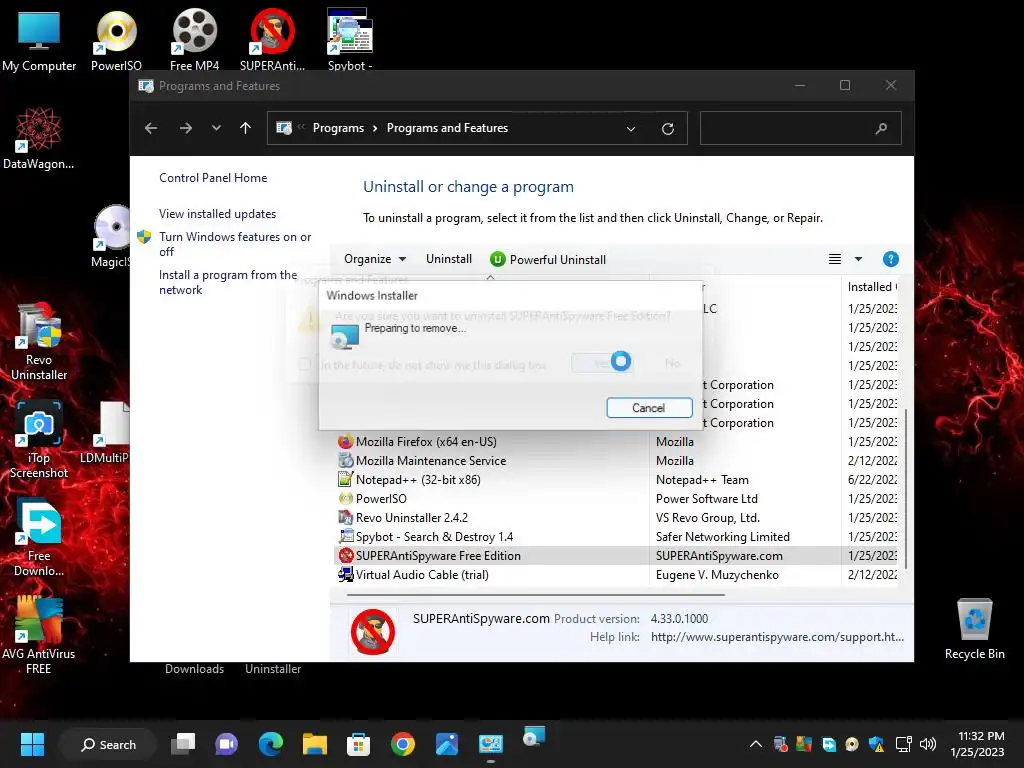The height and width of the screenshot is (768, 1024).
Task: Click Eugene V. Muzychenko publisher cell
Action: pyautogui.click(x=717, y=575)
